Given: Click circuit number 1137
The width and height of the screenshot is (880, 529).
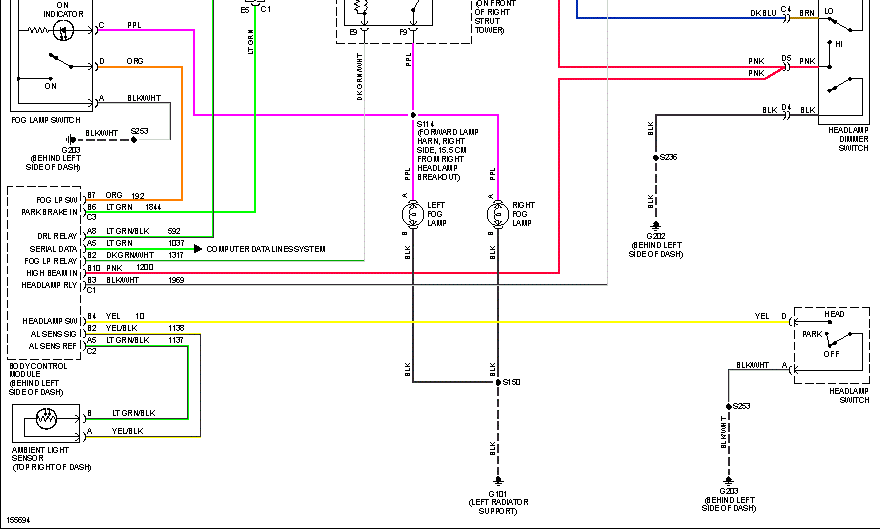Looking at the screenshot, I should pos(176,340).
